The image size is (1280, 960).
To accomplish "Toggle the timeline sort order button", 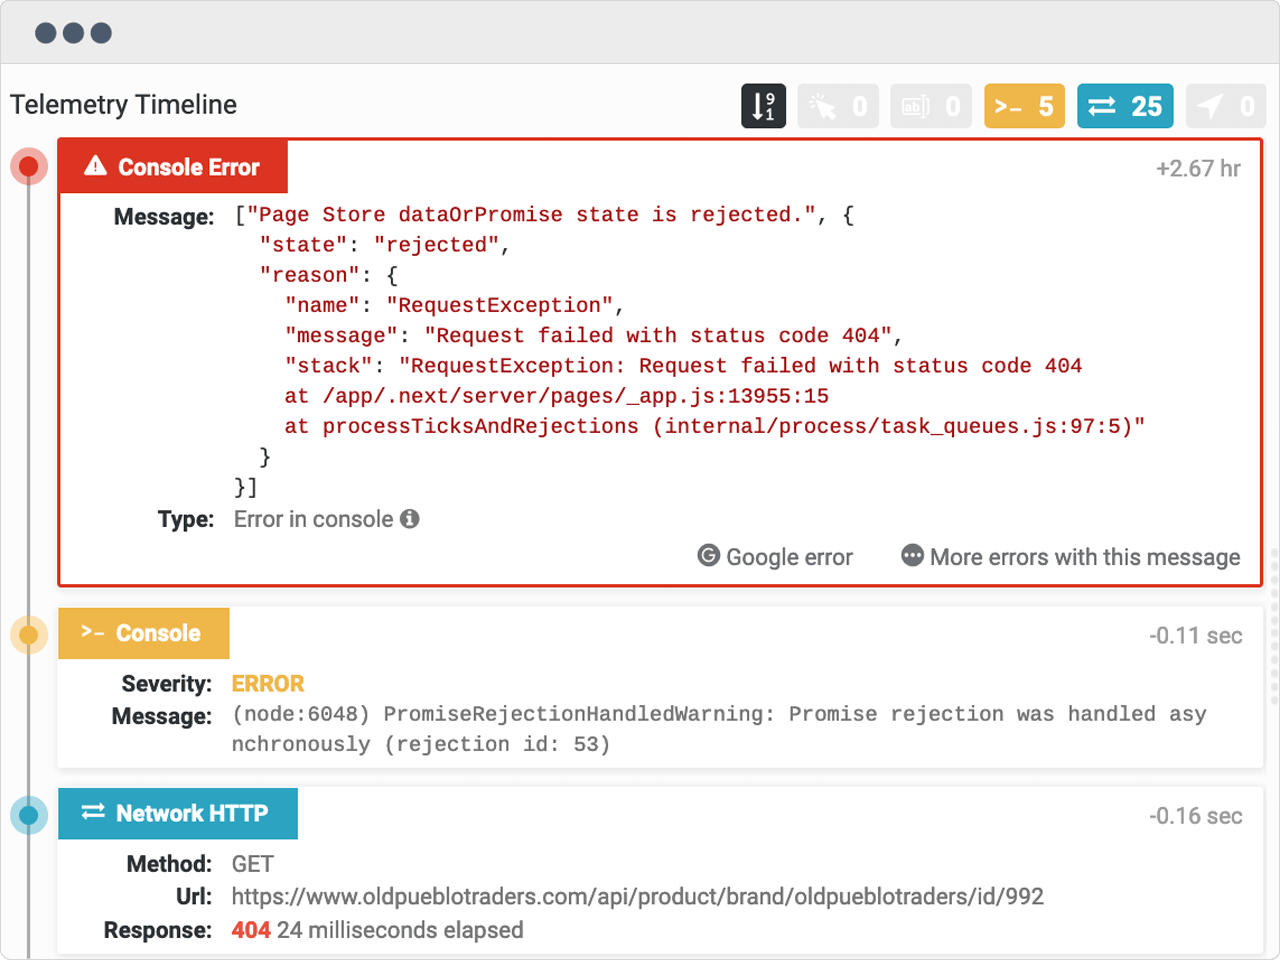I will coord(763,106).
